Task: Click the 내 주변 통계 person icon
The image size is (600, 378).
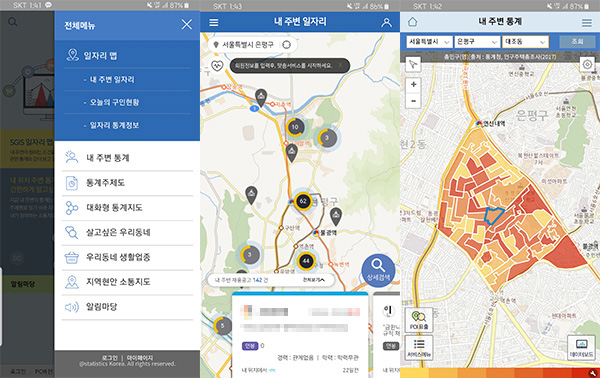Action: [72, 157]
